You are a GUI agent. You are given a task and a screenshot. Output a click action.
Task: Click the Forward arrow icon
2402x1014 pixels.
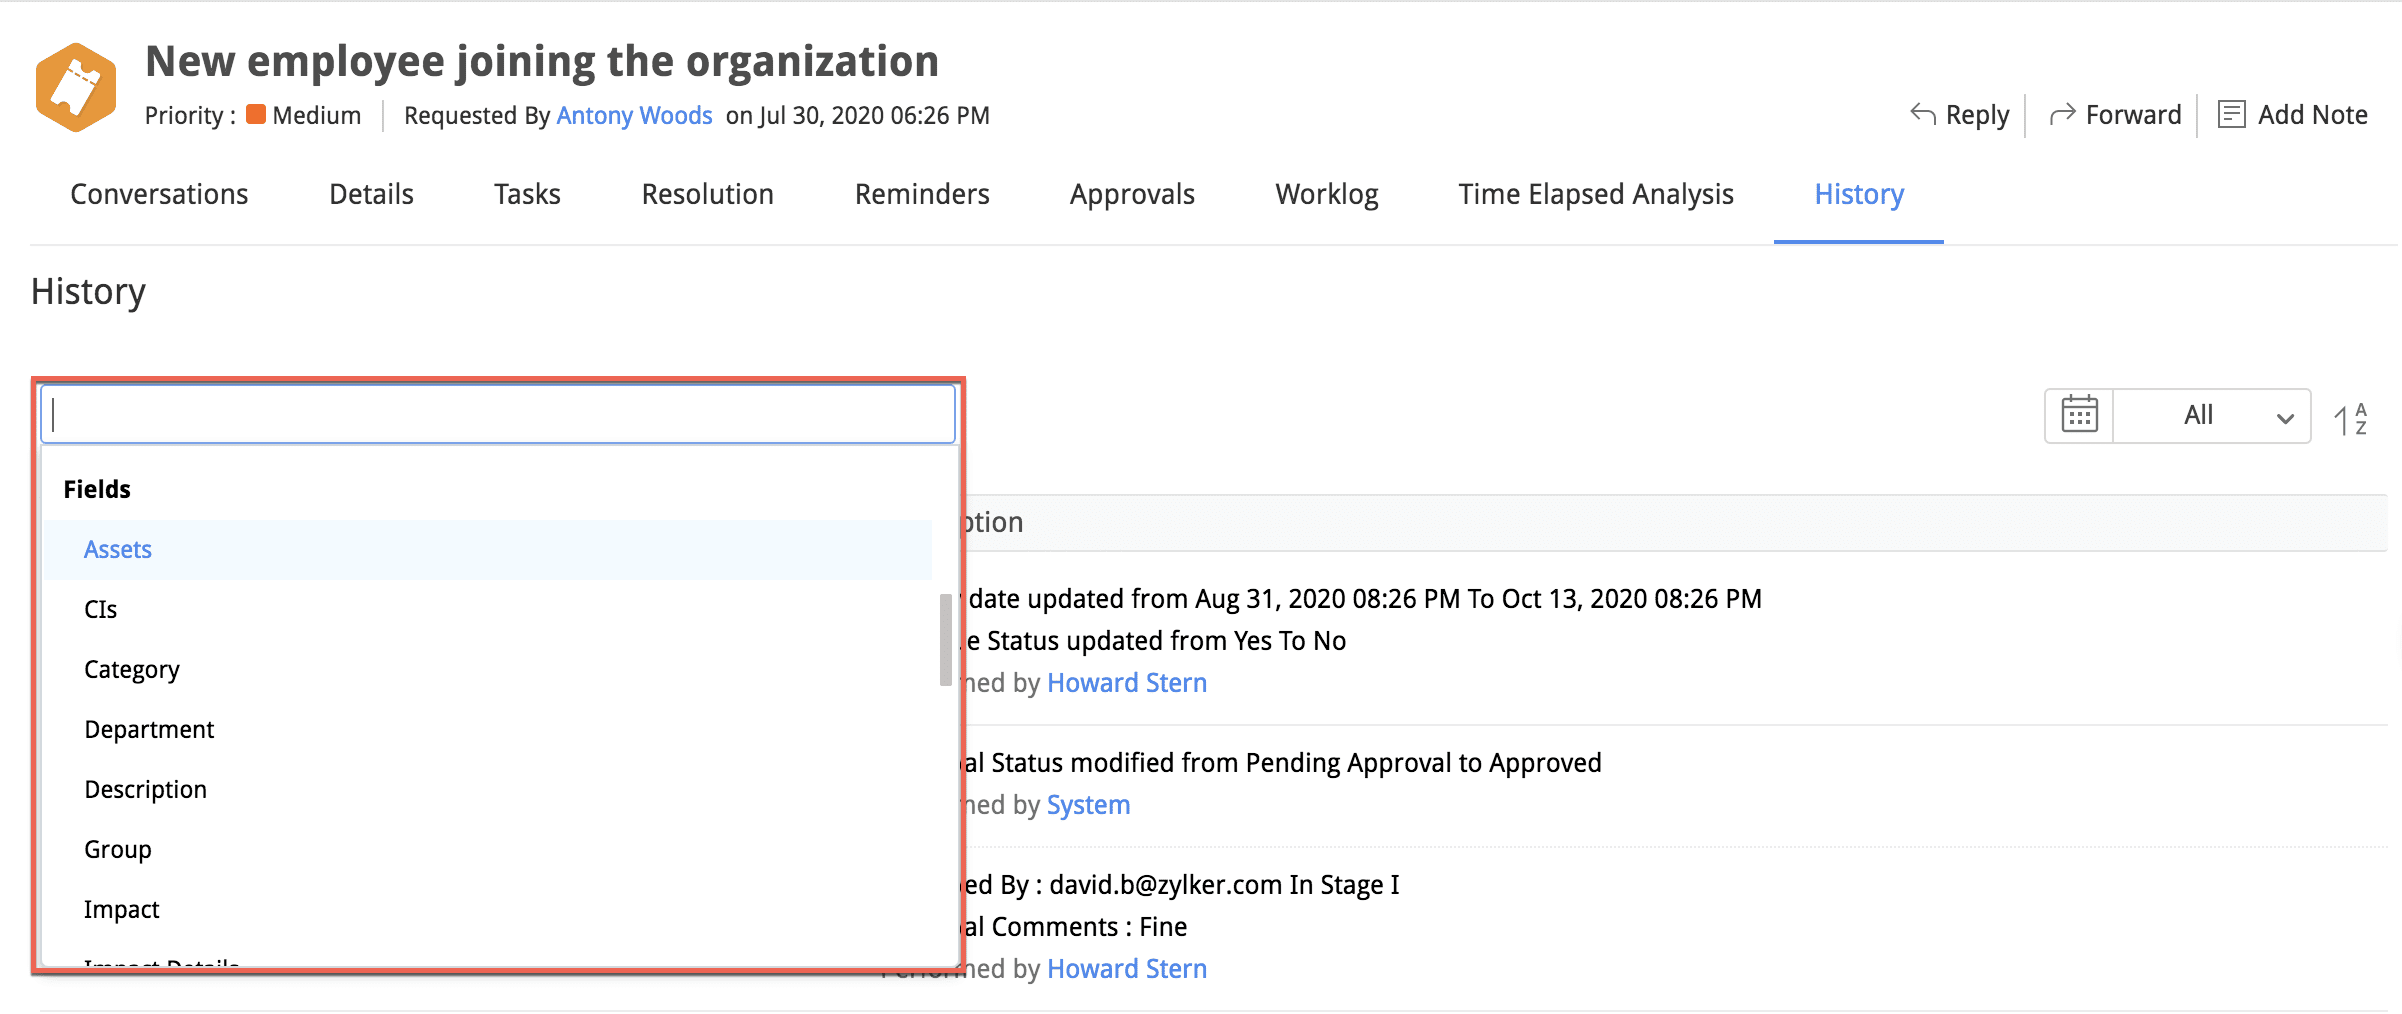point(2062,114)
